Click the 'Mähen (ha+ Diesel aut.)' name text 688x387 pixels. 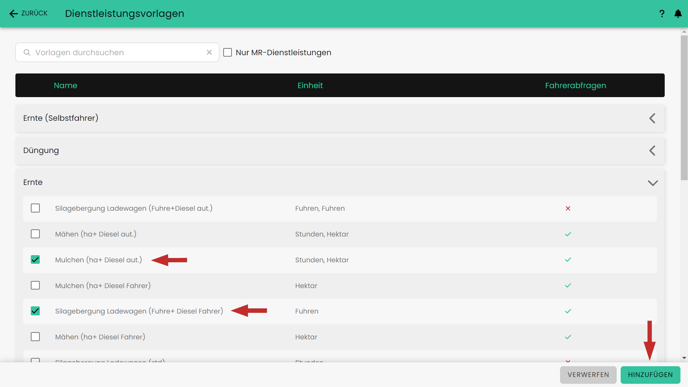tap(96, 234)
